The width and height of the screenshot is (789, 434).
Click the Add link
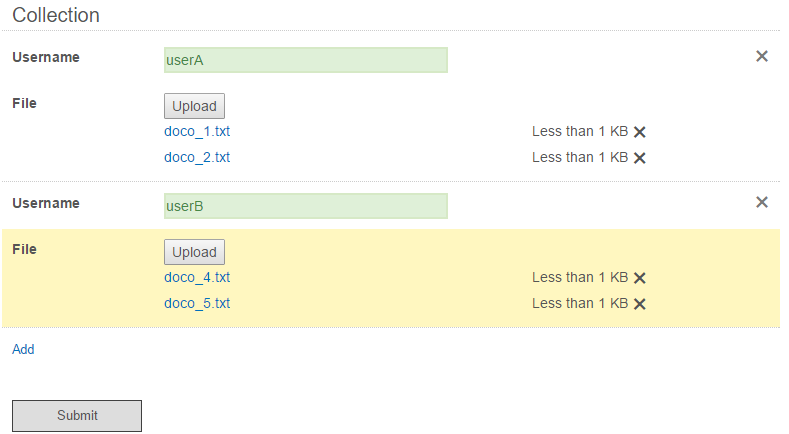coord(23,349)
